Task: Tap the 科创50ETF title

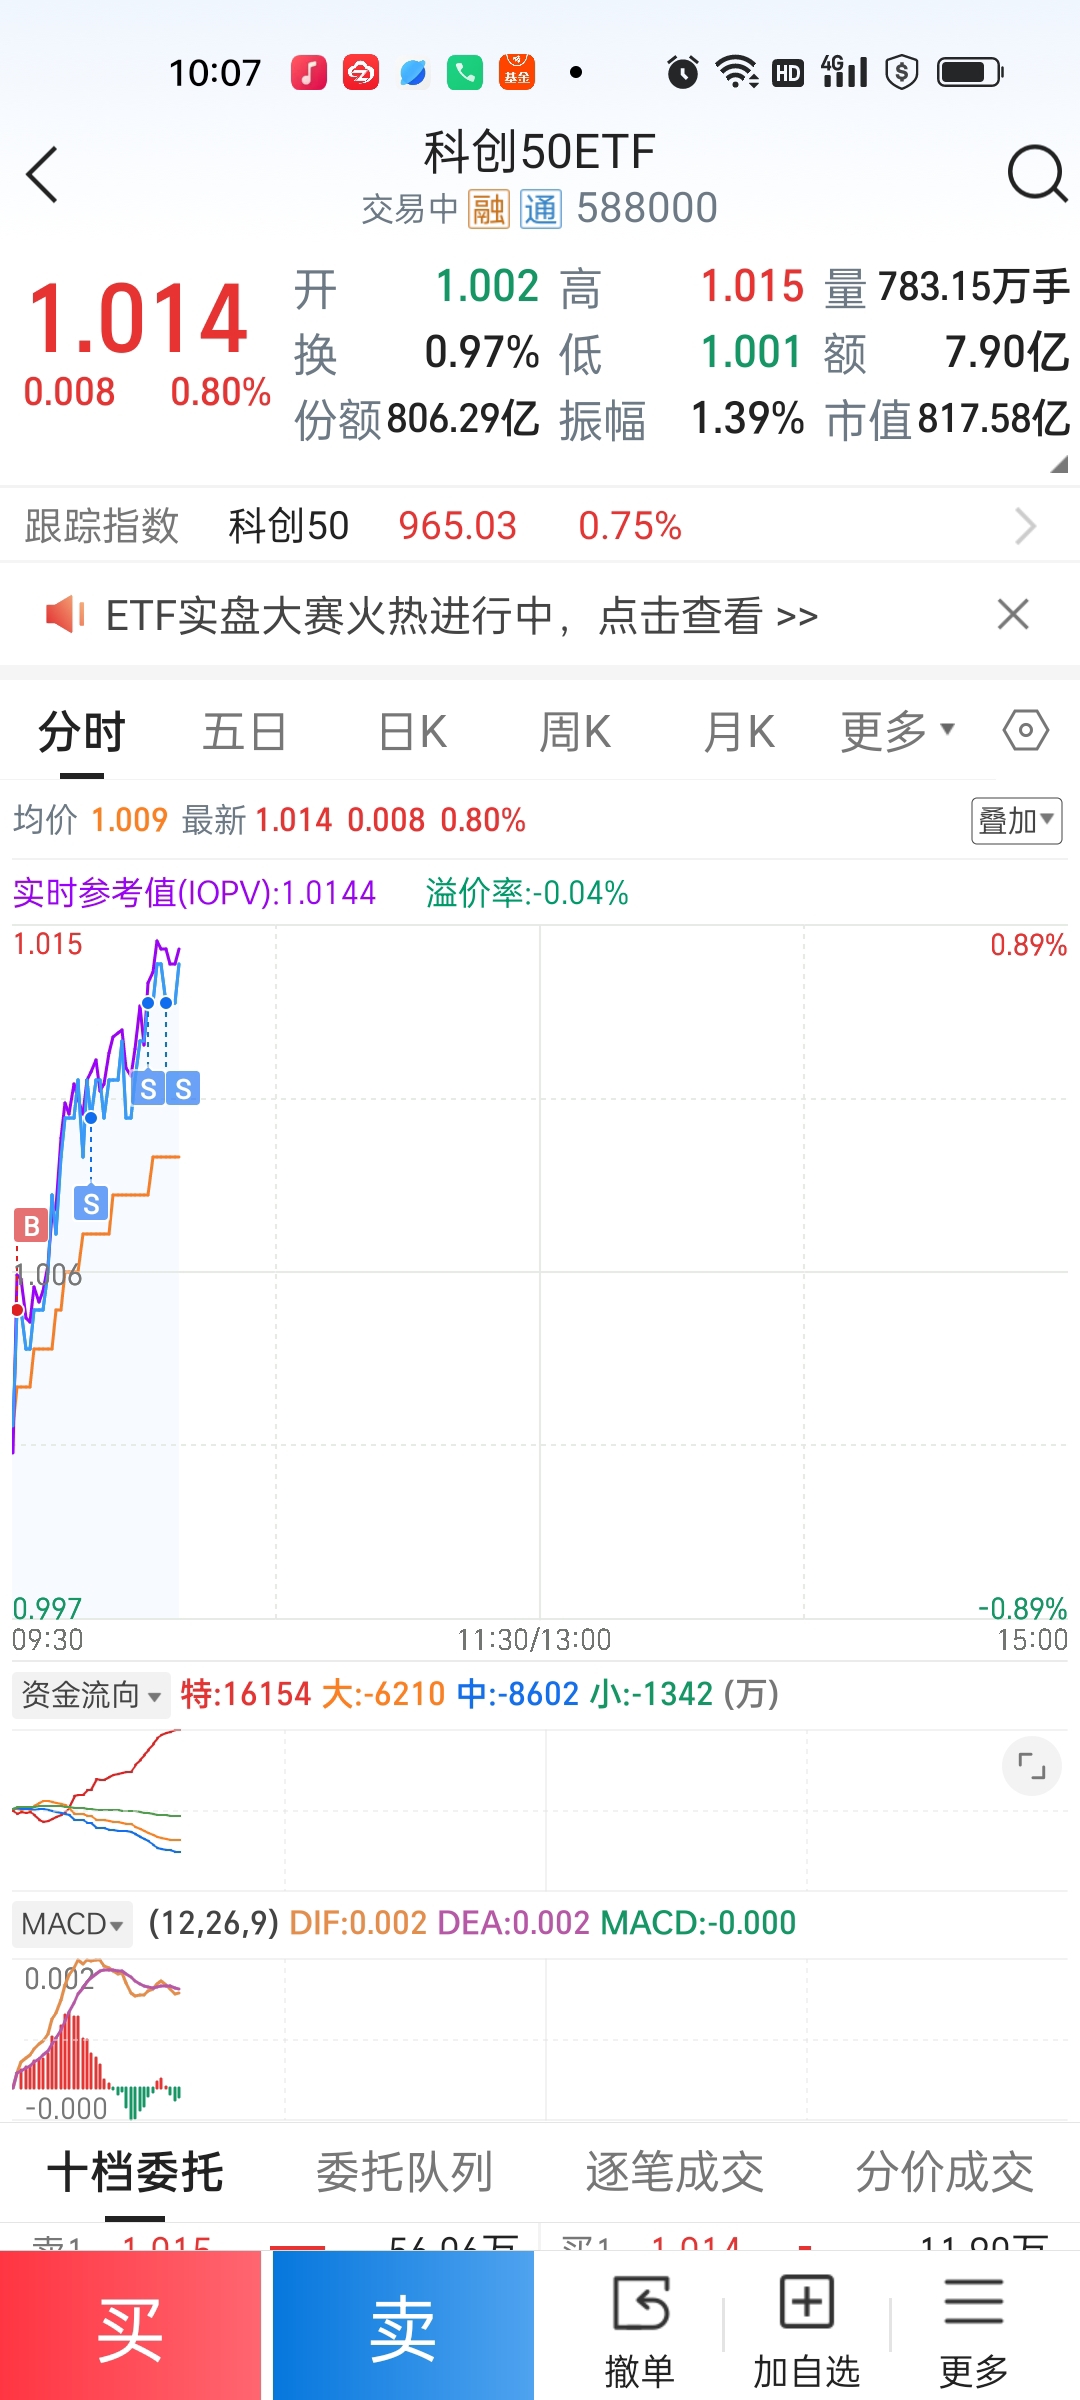Action: (x=540, y=152)
